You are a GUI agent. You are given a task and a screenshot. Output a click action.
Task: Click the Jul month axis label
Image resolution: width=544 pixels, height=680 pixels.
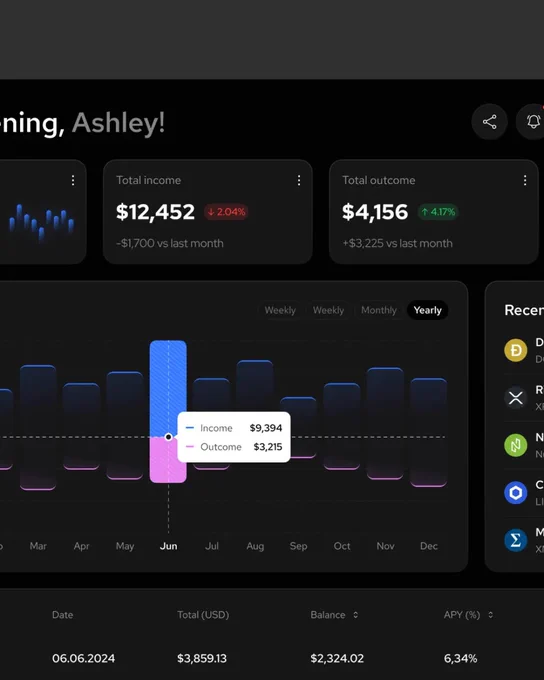(x=212, y=546)
